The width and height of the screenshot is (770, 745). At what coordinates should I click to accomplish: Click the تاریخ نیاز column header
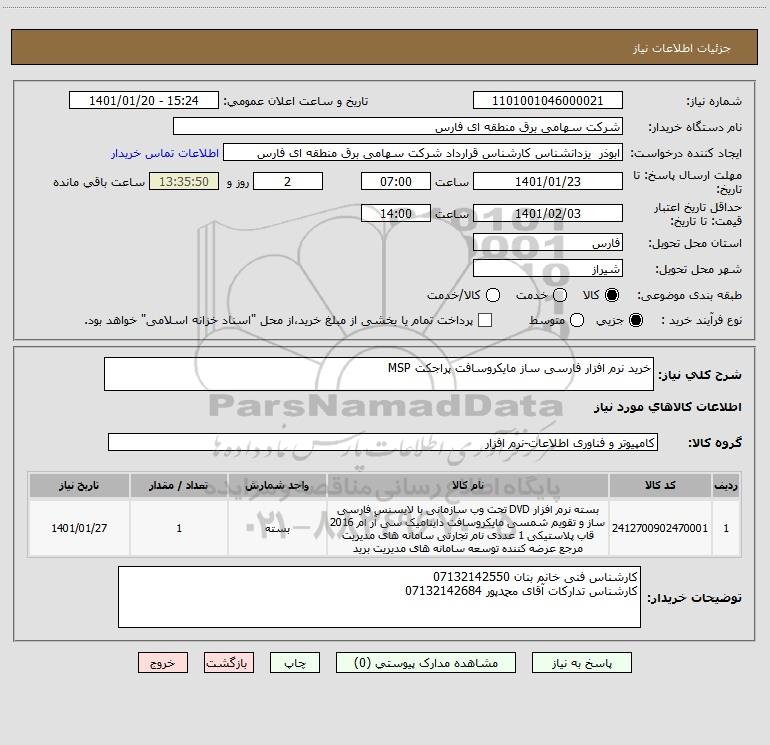pos(79,485)
